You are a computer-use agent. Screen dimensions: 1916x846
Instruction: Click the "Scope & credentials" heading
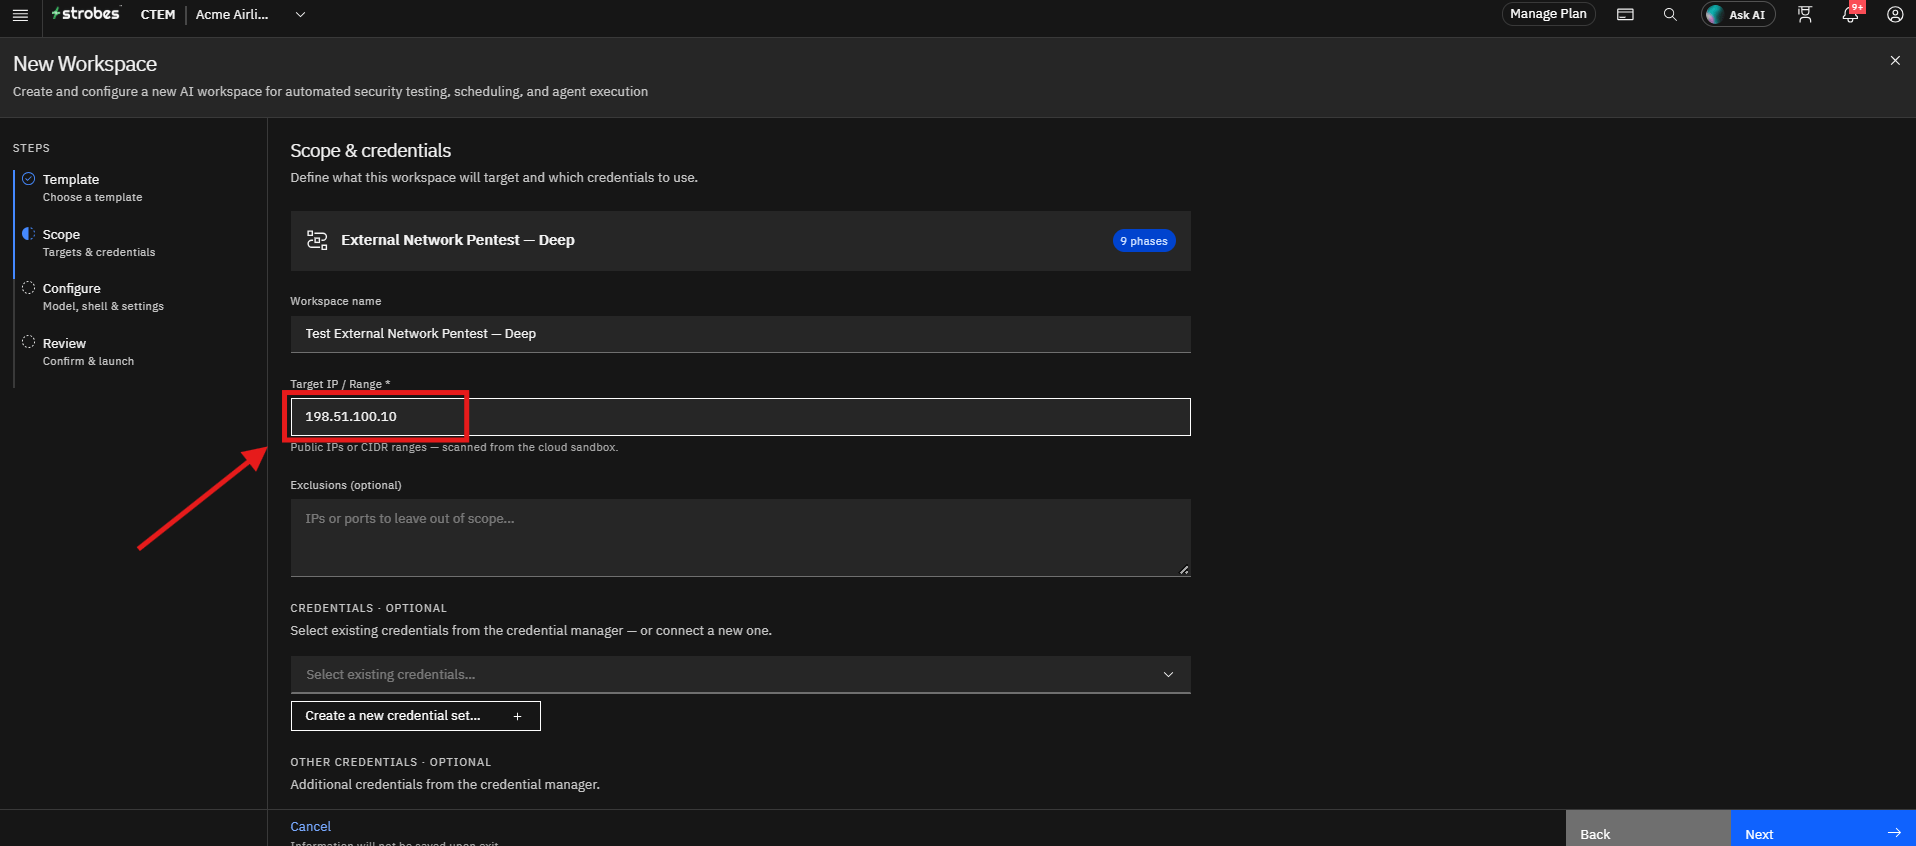point(371,151)
